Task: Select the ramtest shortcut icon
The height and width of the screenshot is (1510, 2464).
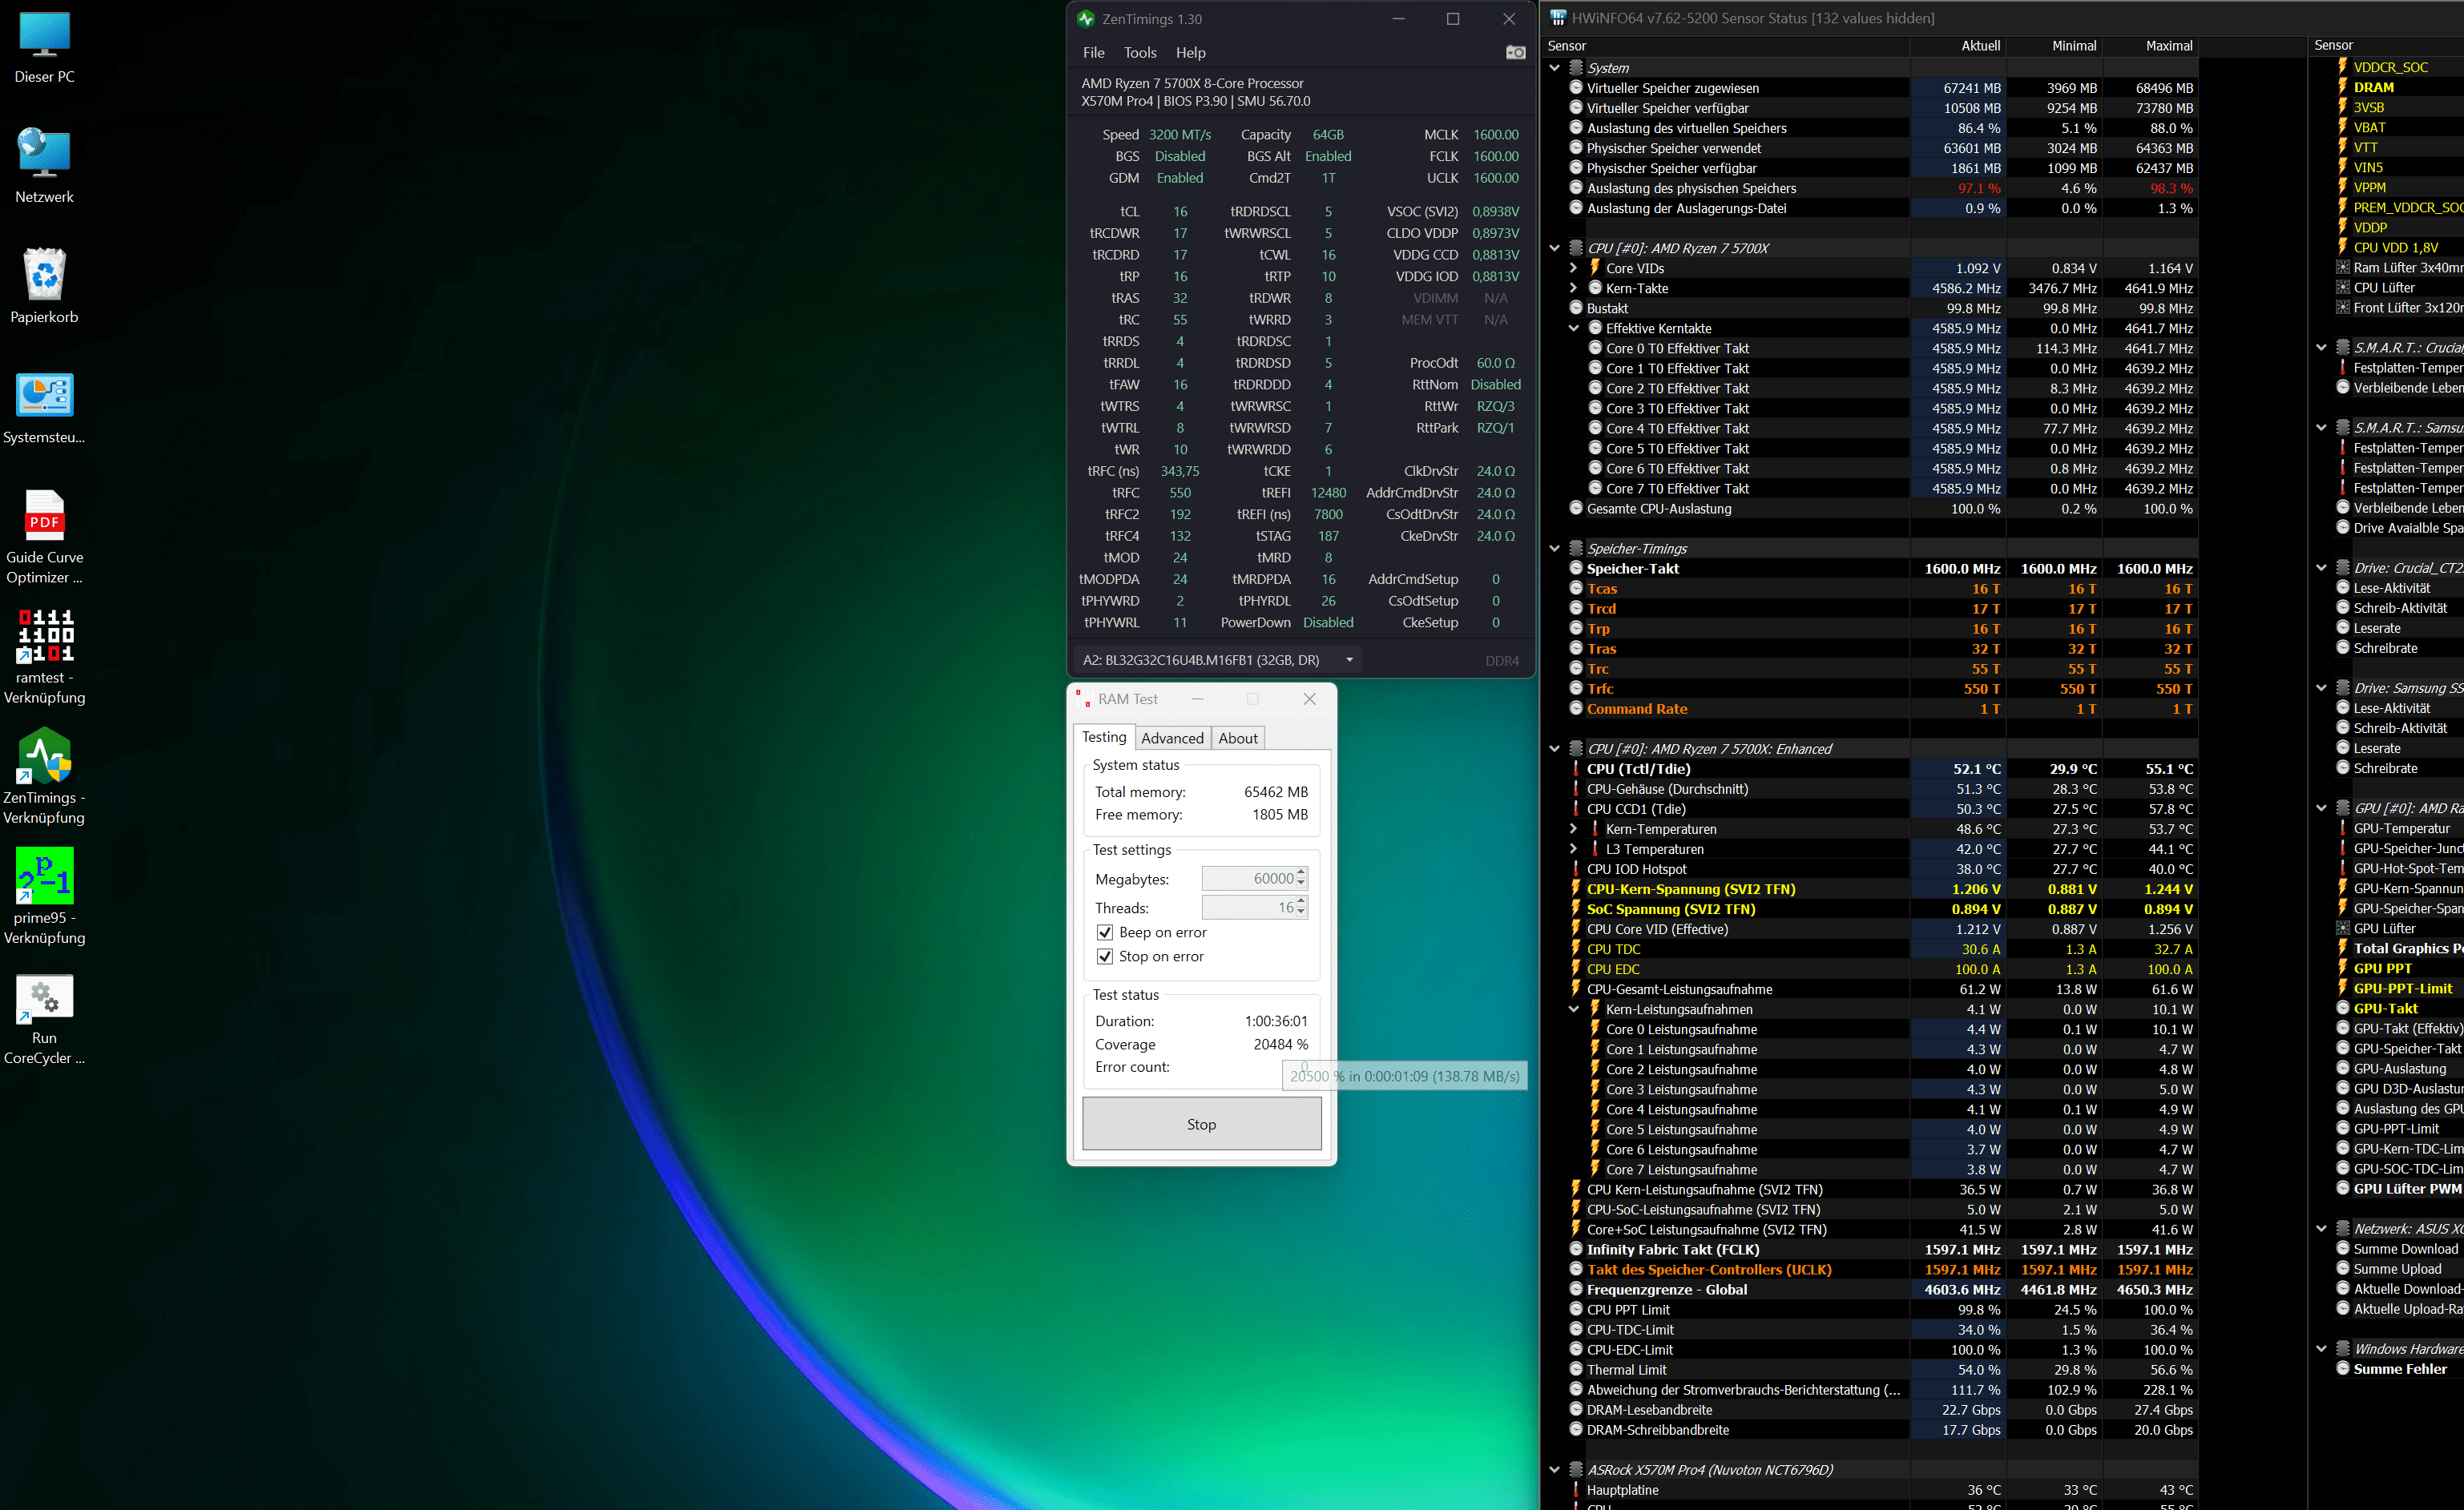Action: tap(44, 657)
